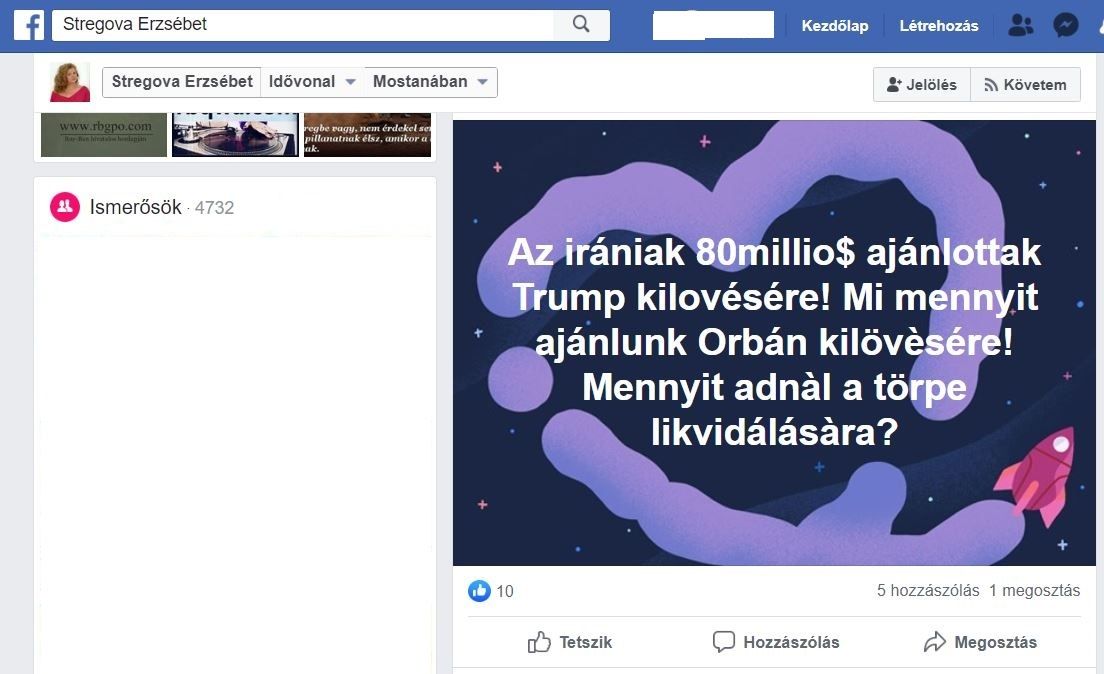This screenshot has width=1104, height=674.
Task: Open the friend requests icon
Action: pyautogui.click(x=1020, y=26)
